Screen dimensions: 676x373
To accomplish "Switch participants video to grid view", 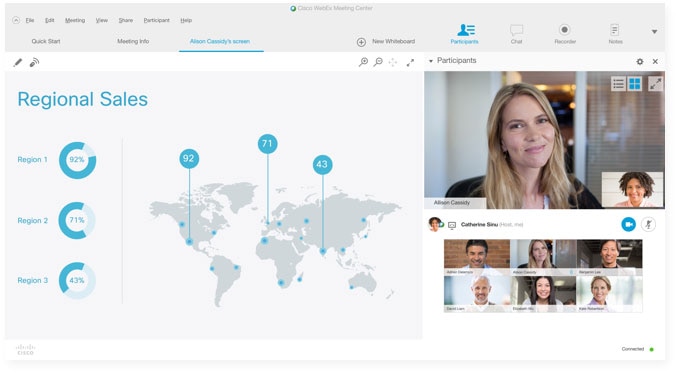I will point(635,84).
